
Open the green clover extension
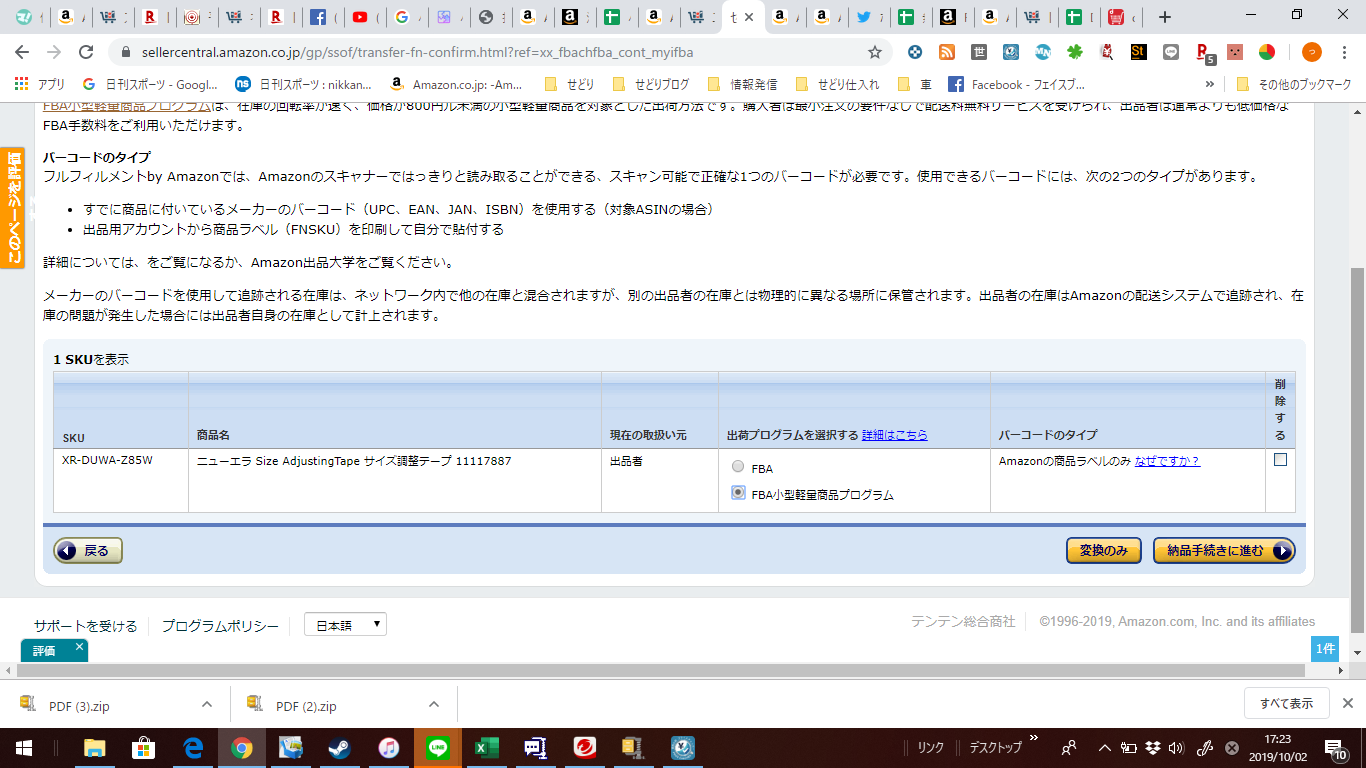[1074, 52]
